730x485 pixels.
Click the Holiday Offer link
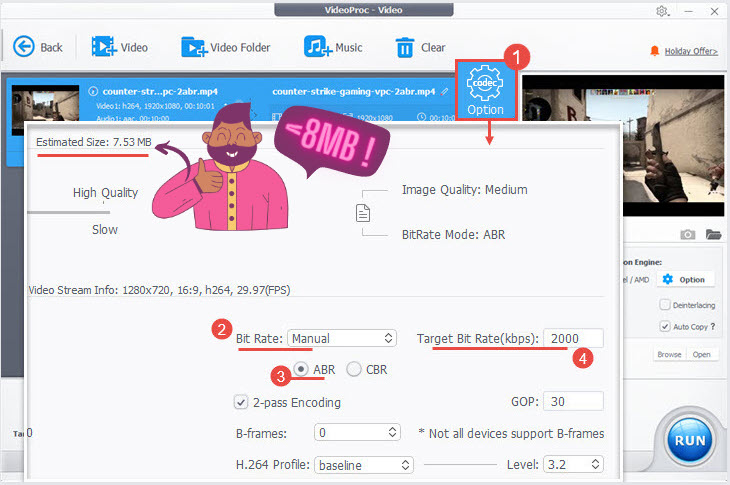[691, 51]
